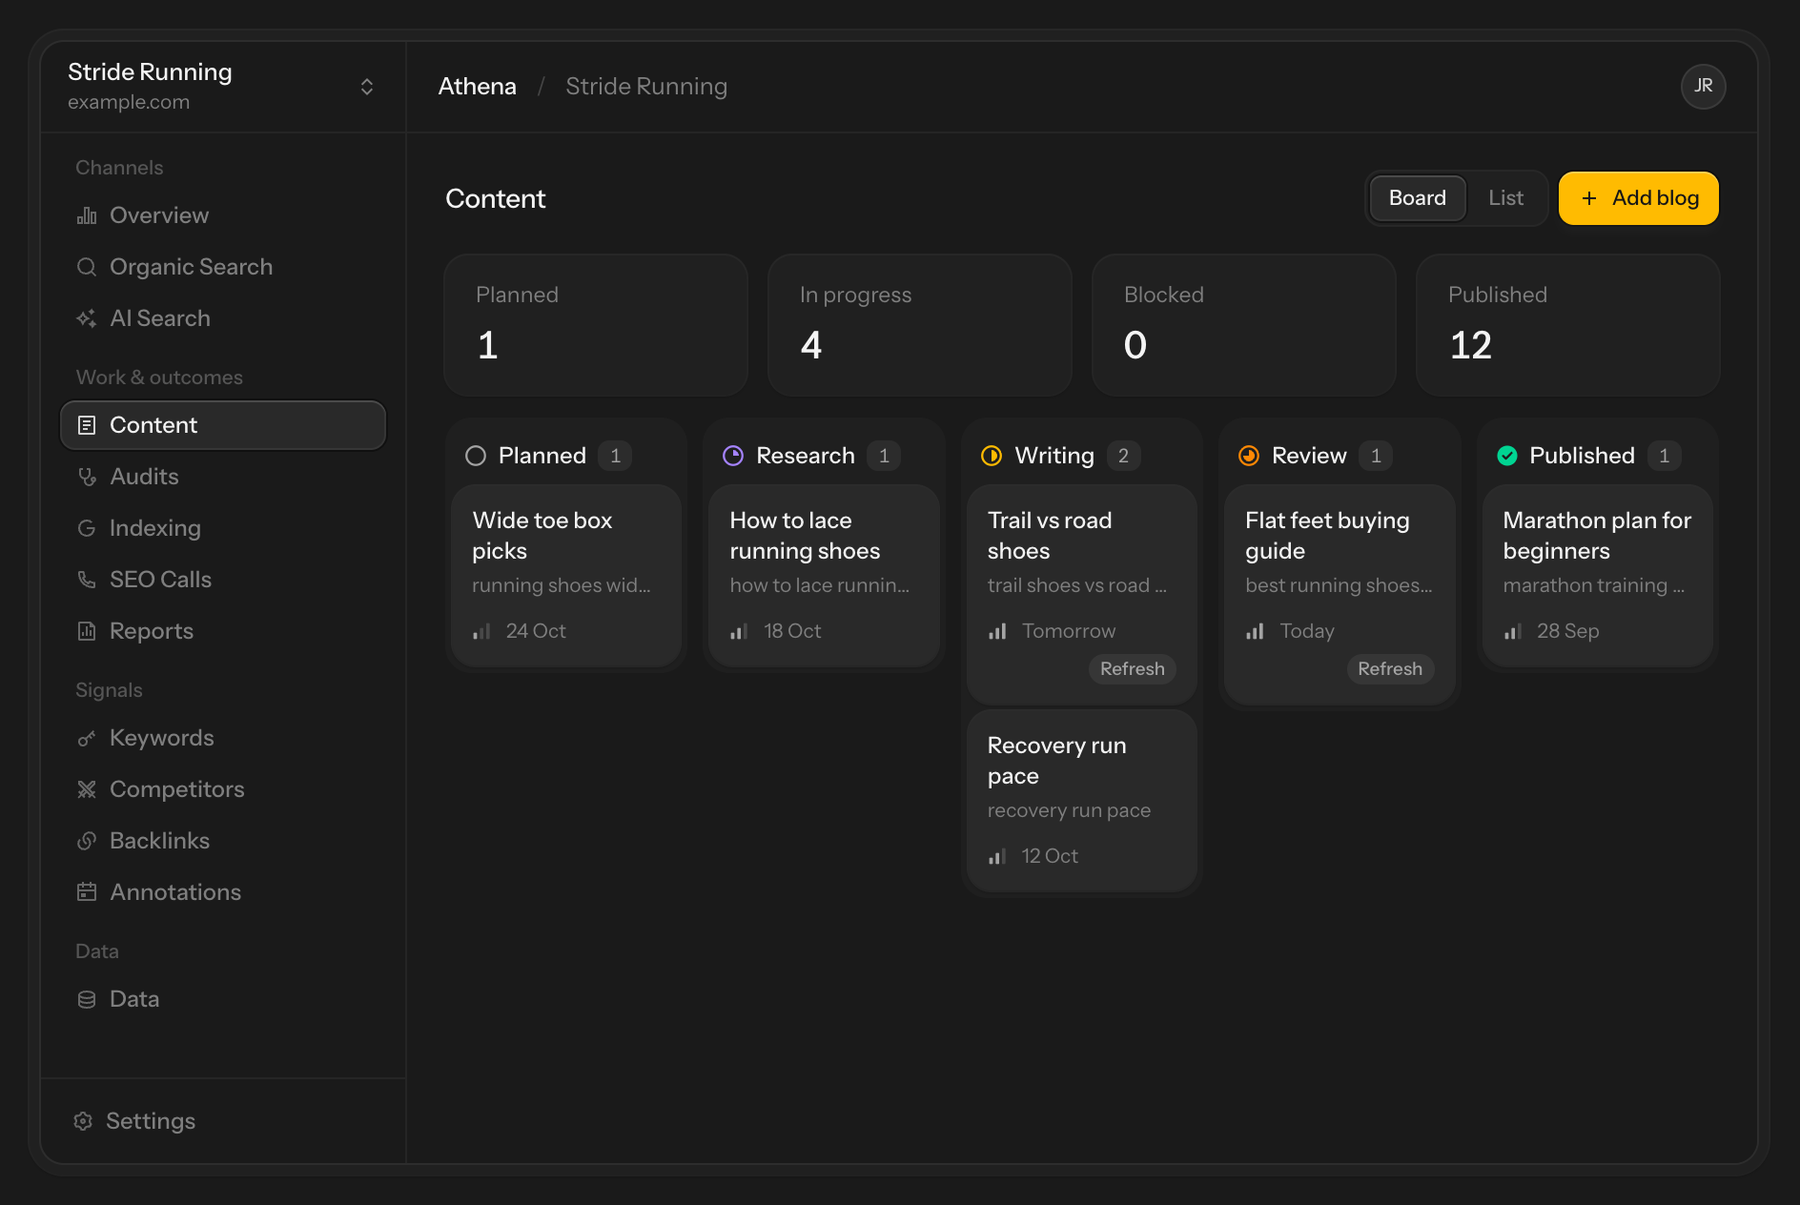Click the SEO Calls phone icon
Image resolution: width=1800 pixels, height=1205 pixels.
pos(87,580)
